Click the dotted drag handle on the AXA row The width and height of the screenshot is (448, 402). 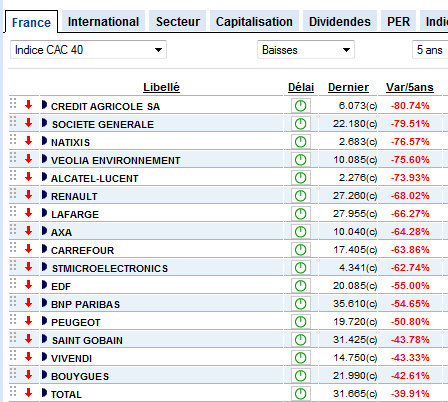pos(13,230)
